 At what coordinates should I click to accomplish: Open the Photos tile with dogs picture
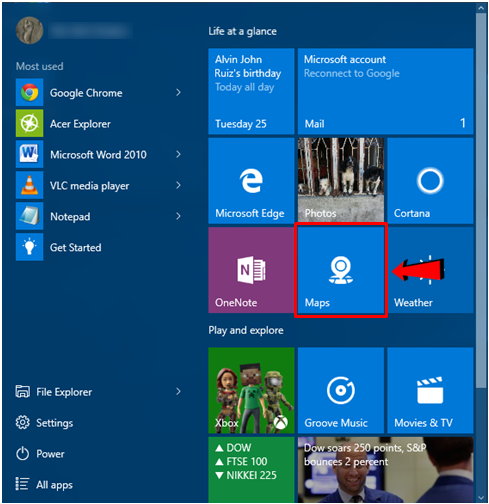(341, 181)
